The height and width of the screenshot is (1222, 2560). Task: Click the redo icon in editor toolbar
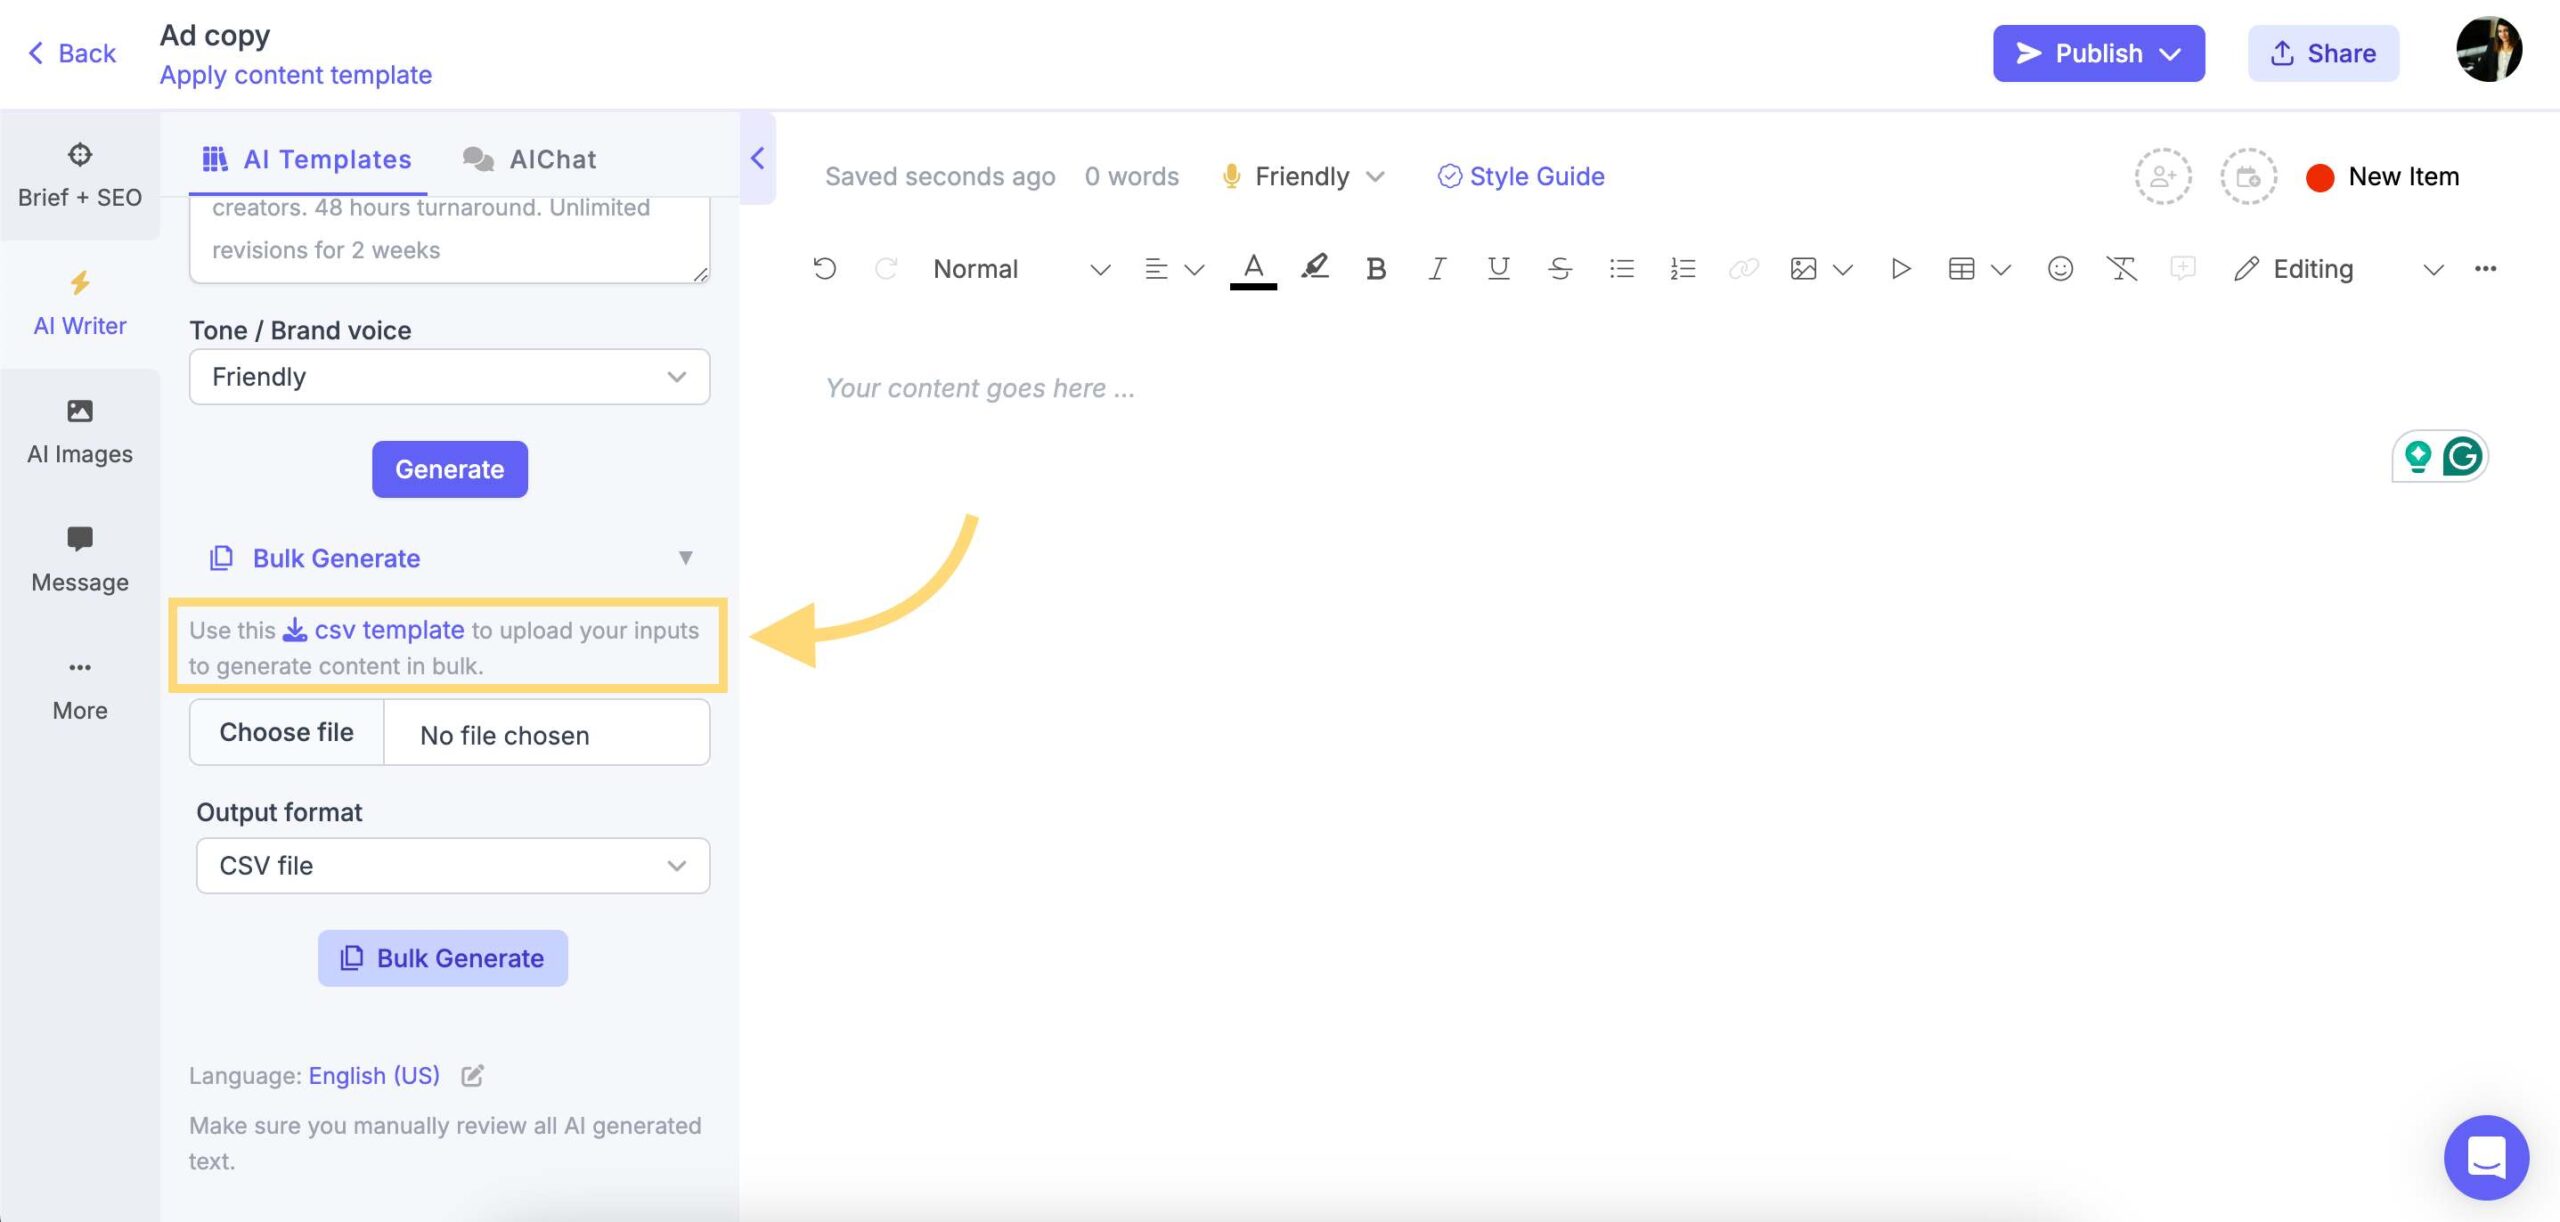pyautogui.click(x=885, y=268)
